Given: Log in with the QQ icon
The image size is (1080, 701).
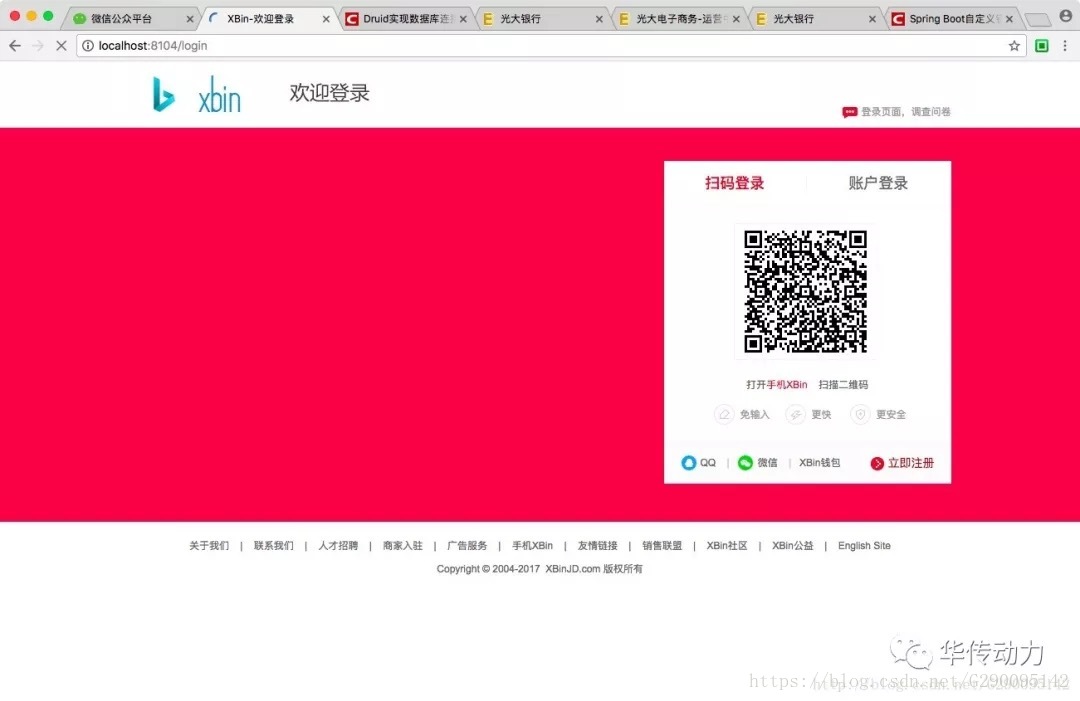Looking at the screenshot, I should pos(689,463).
